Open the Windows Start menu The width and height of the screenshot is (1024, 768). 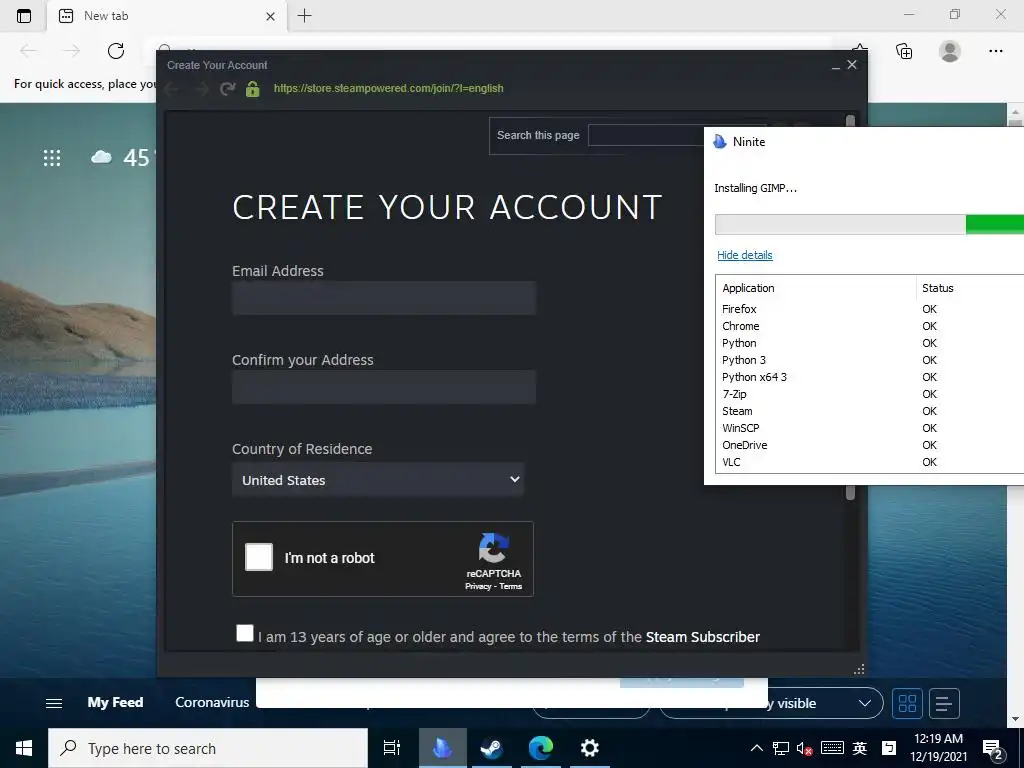click(x=24, y=748)
